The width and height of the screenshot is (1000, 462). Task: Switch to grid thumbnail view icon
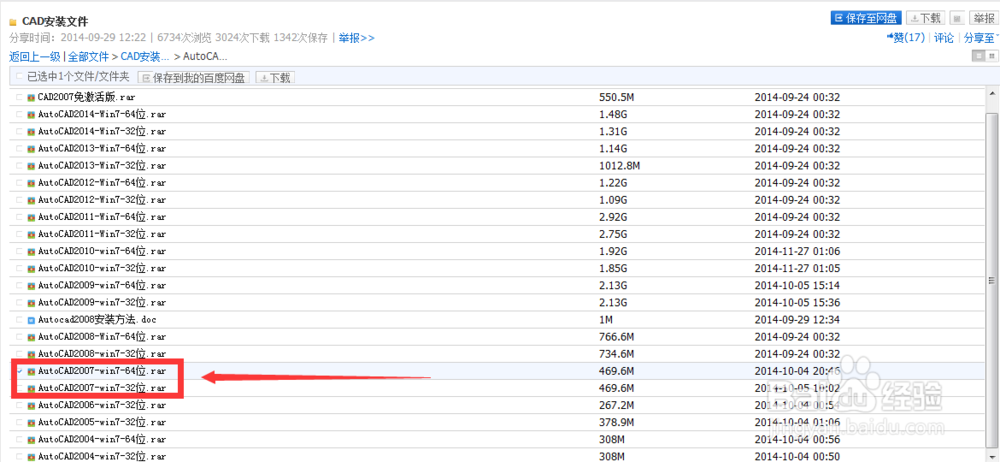point(992,56)
